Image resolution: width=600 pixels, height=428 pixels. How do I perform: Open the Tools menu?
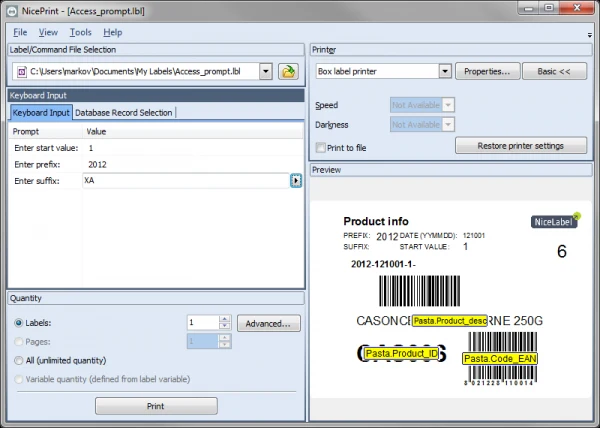[x=80, y=33]
